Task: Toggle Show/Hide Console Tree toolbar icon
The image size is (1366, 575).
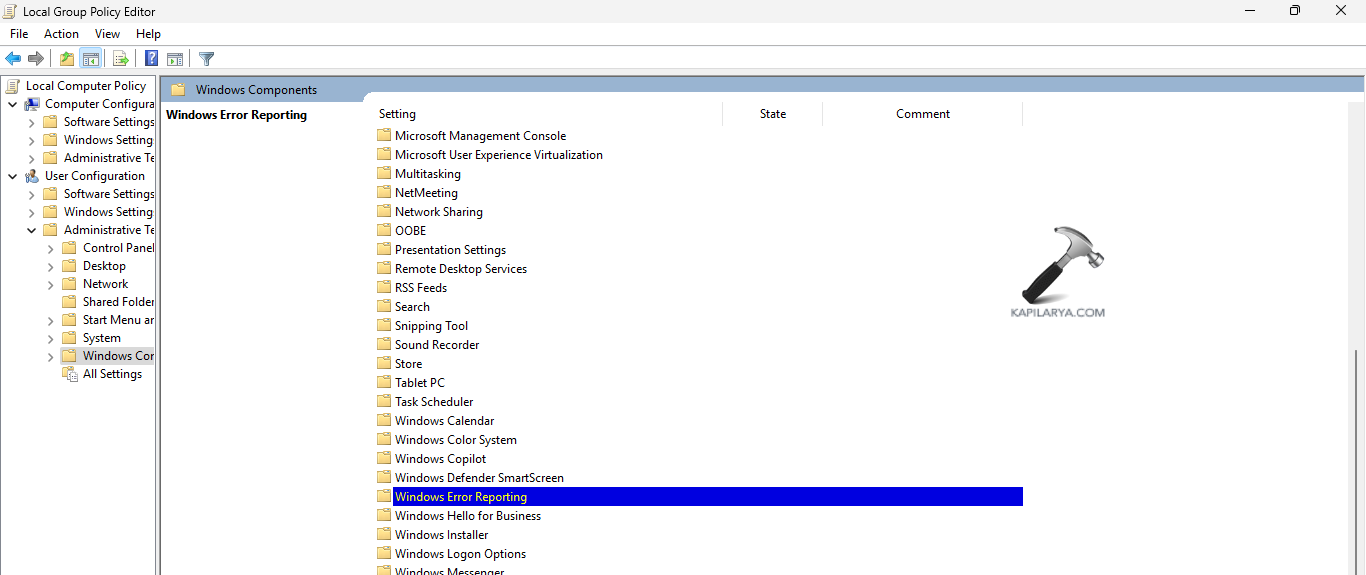Action: coord(91,59)
